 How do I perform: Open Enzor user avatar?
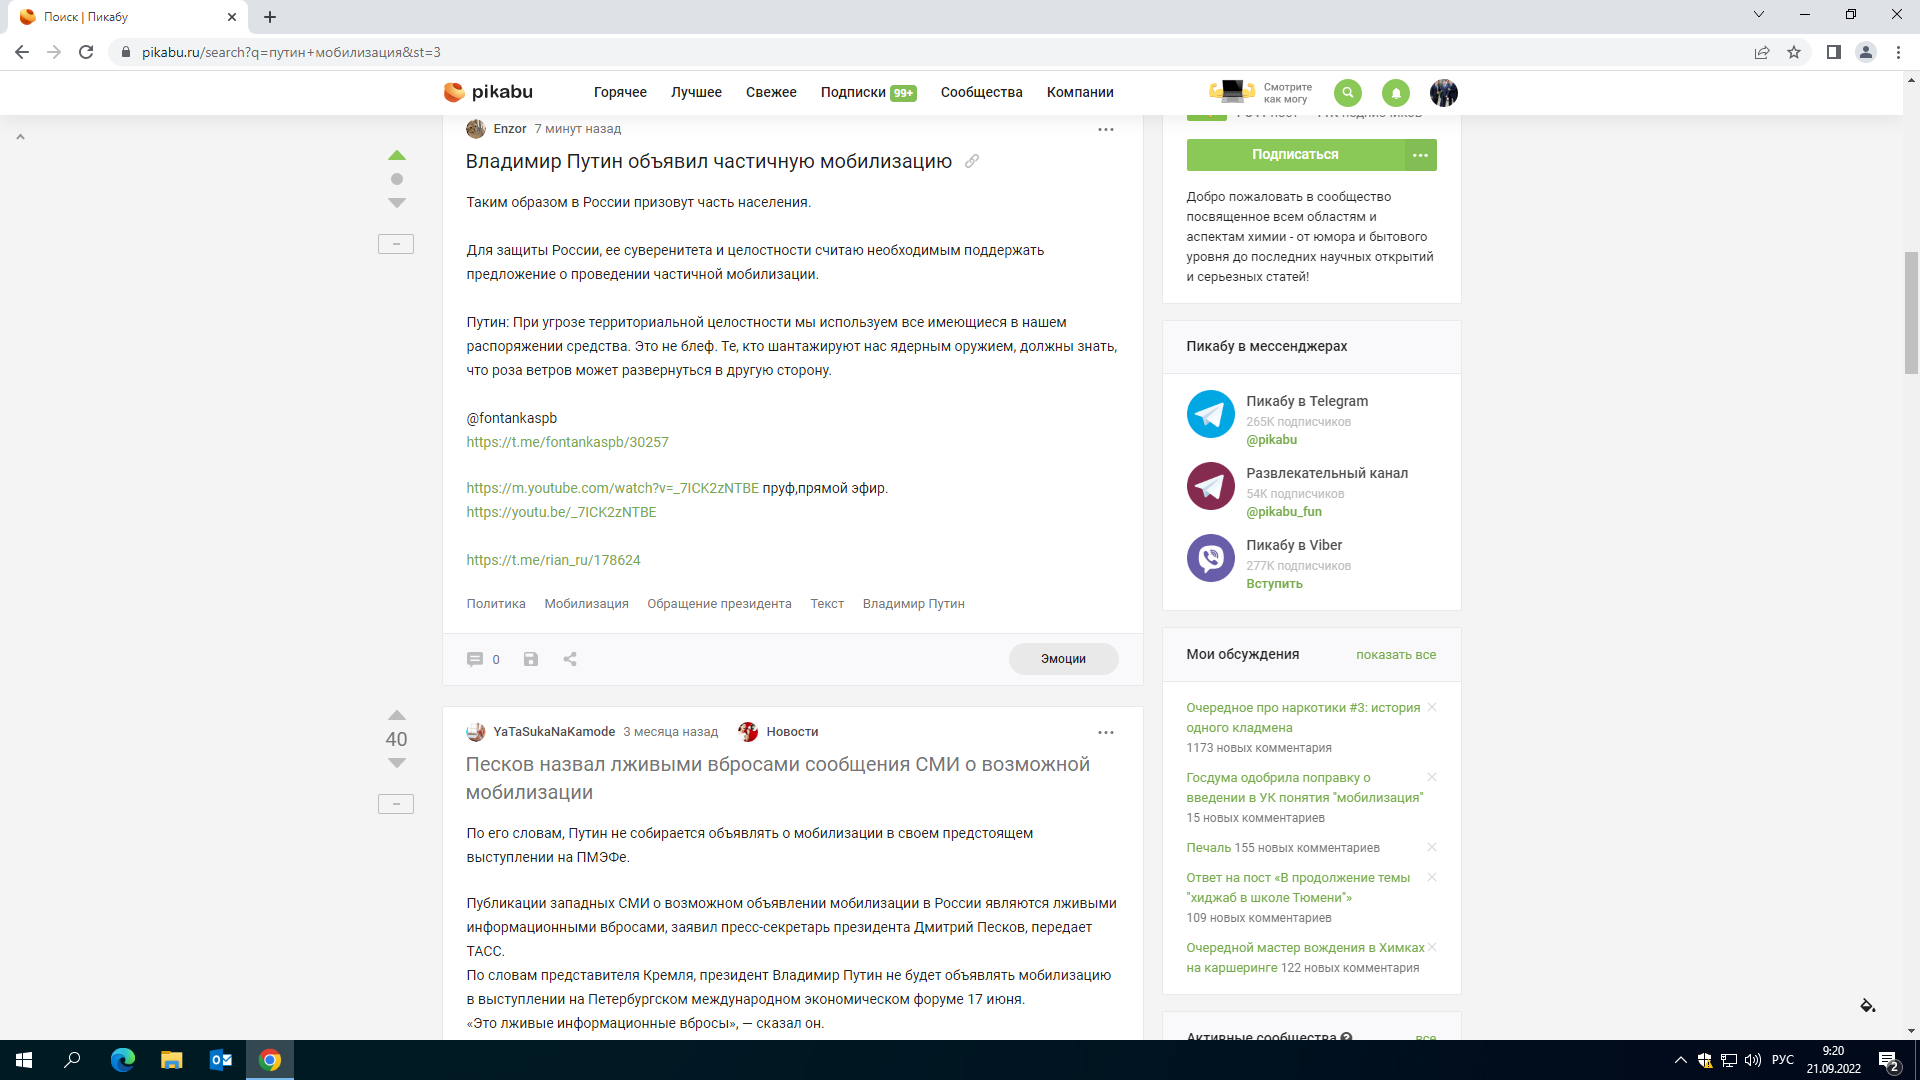coord(476,129)
